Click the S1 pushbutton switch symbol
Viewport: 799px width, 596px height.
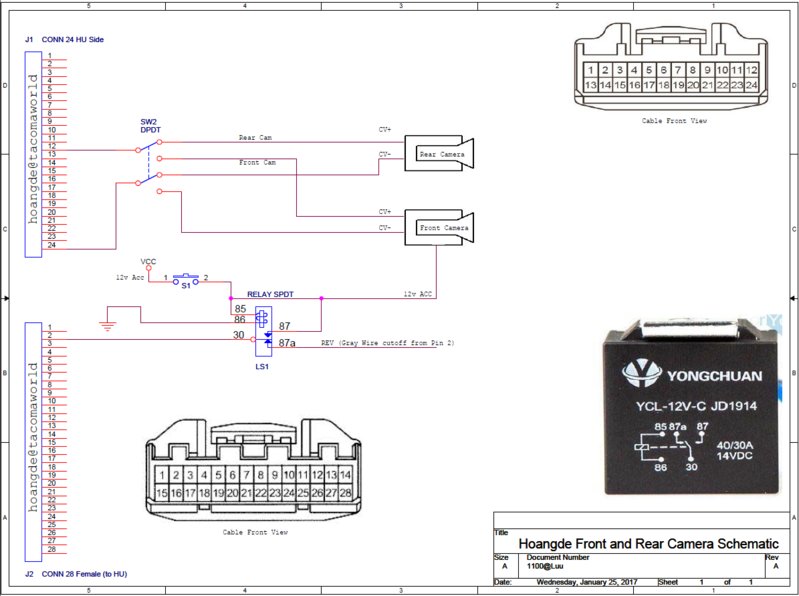coord(185,279)
